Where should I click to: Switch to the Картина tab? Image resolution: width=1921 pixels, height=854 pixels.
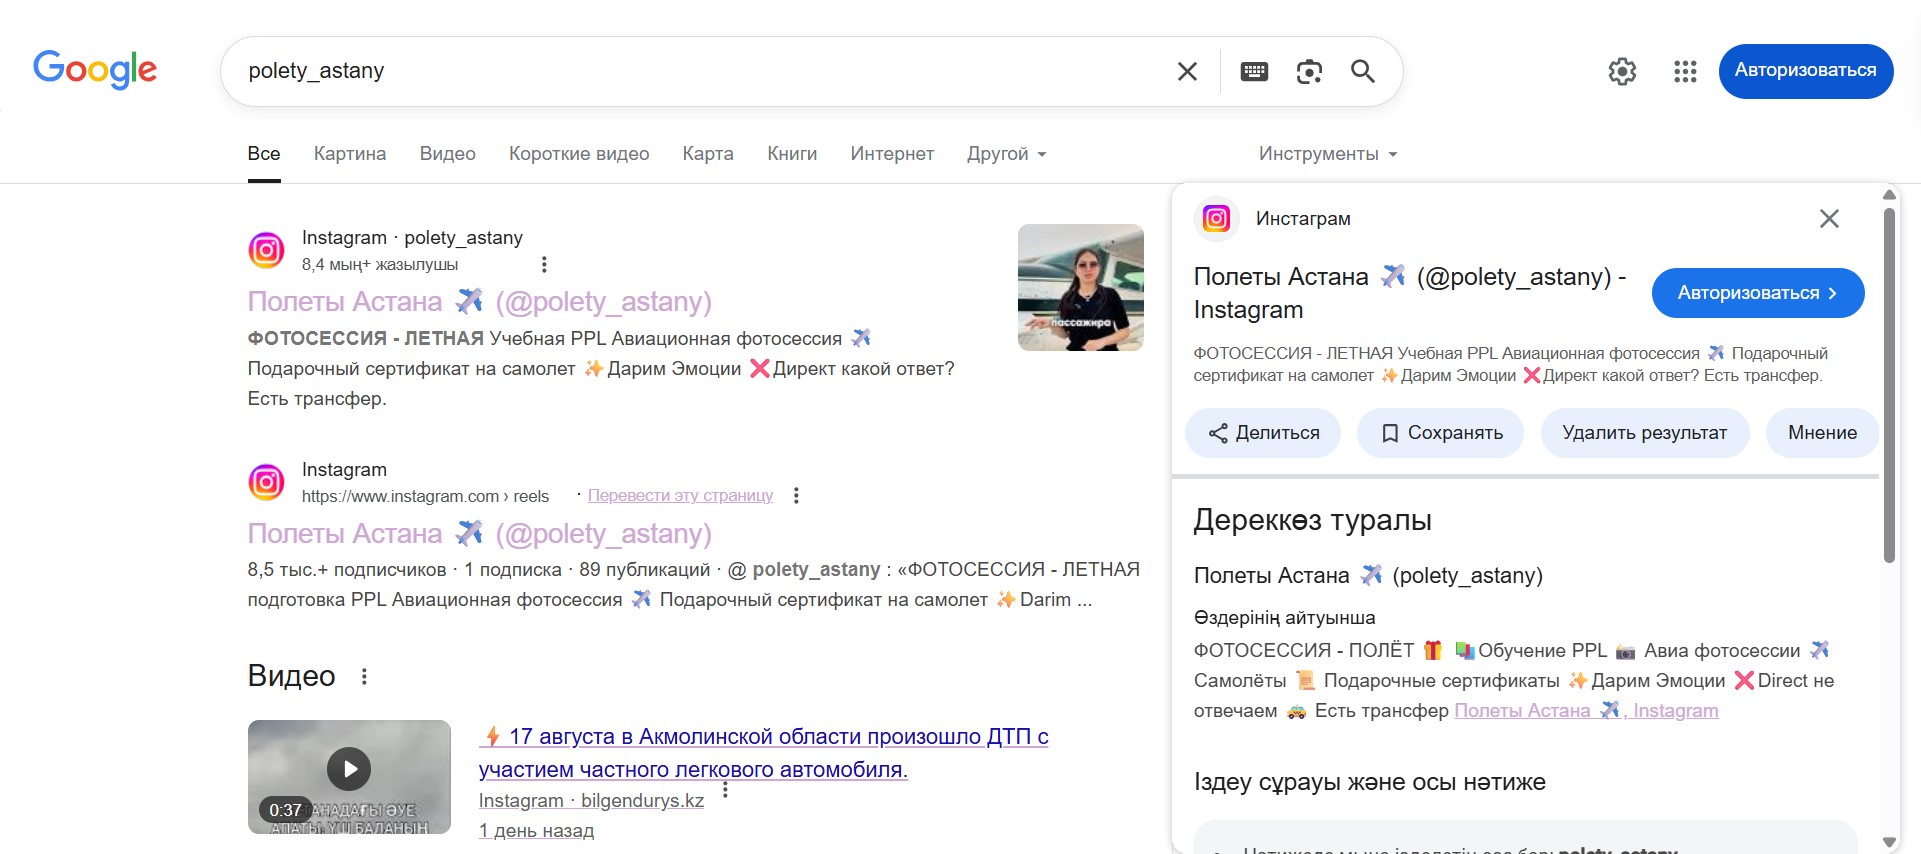tap(350, 154)
